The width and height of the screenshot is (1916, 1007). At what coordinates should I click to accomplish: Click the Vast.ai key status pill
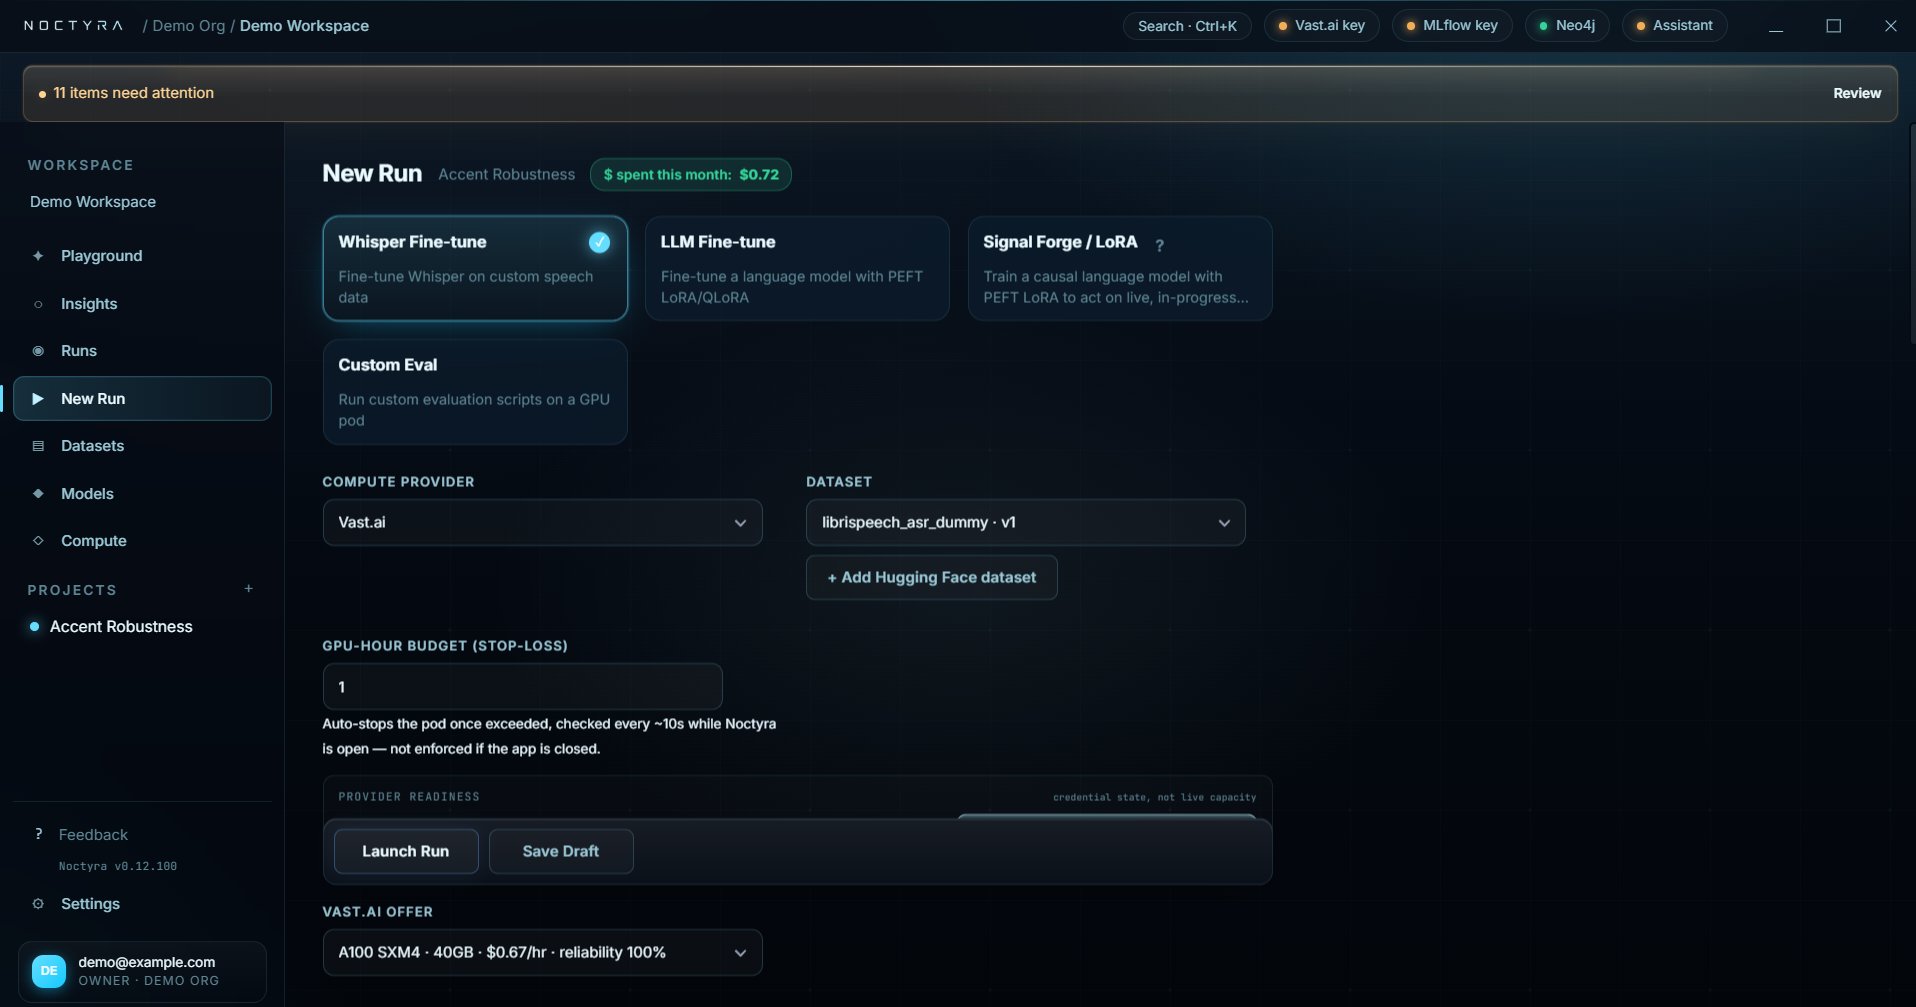[x=1321, y=26]
